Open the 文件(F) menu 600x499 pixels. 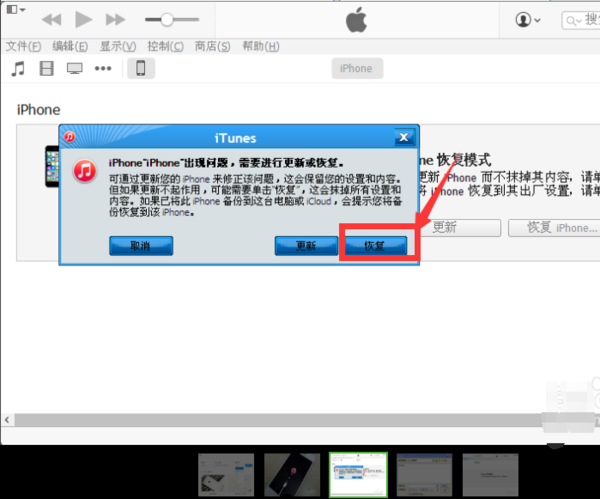click(23, 46)
